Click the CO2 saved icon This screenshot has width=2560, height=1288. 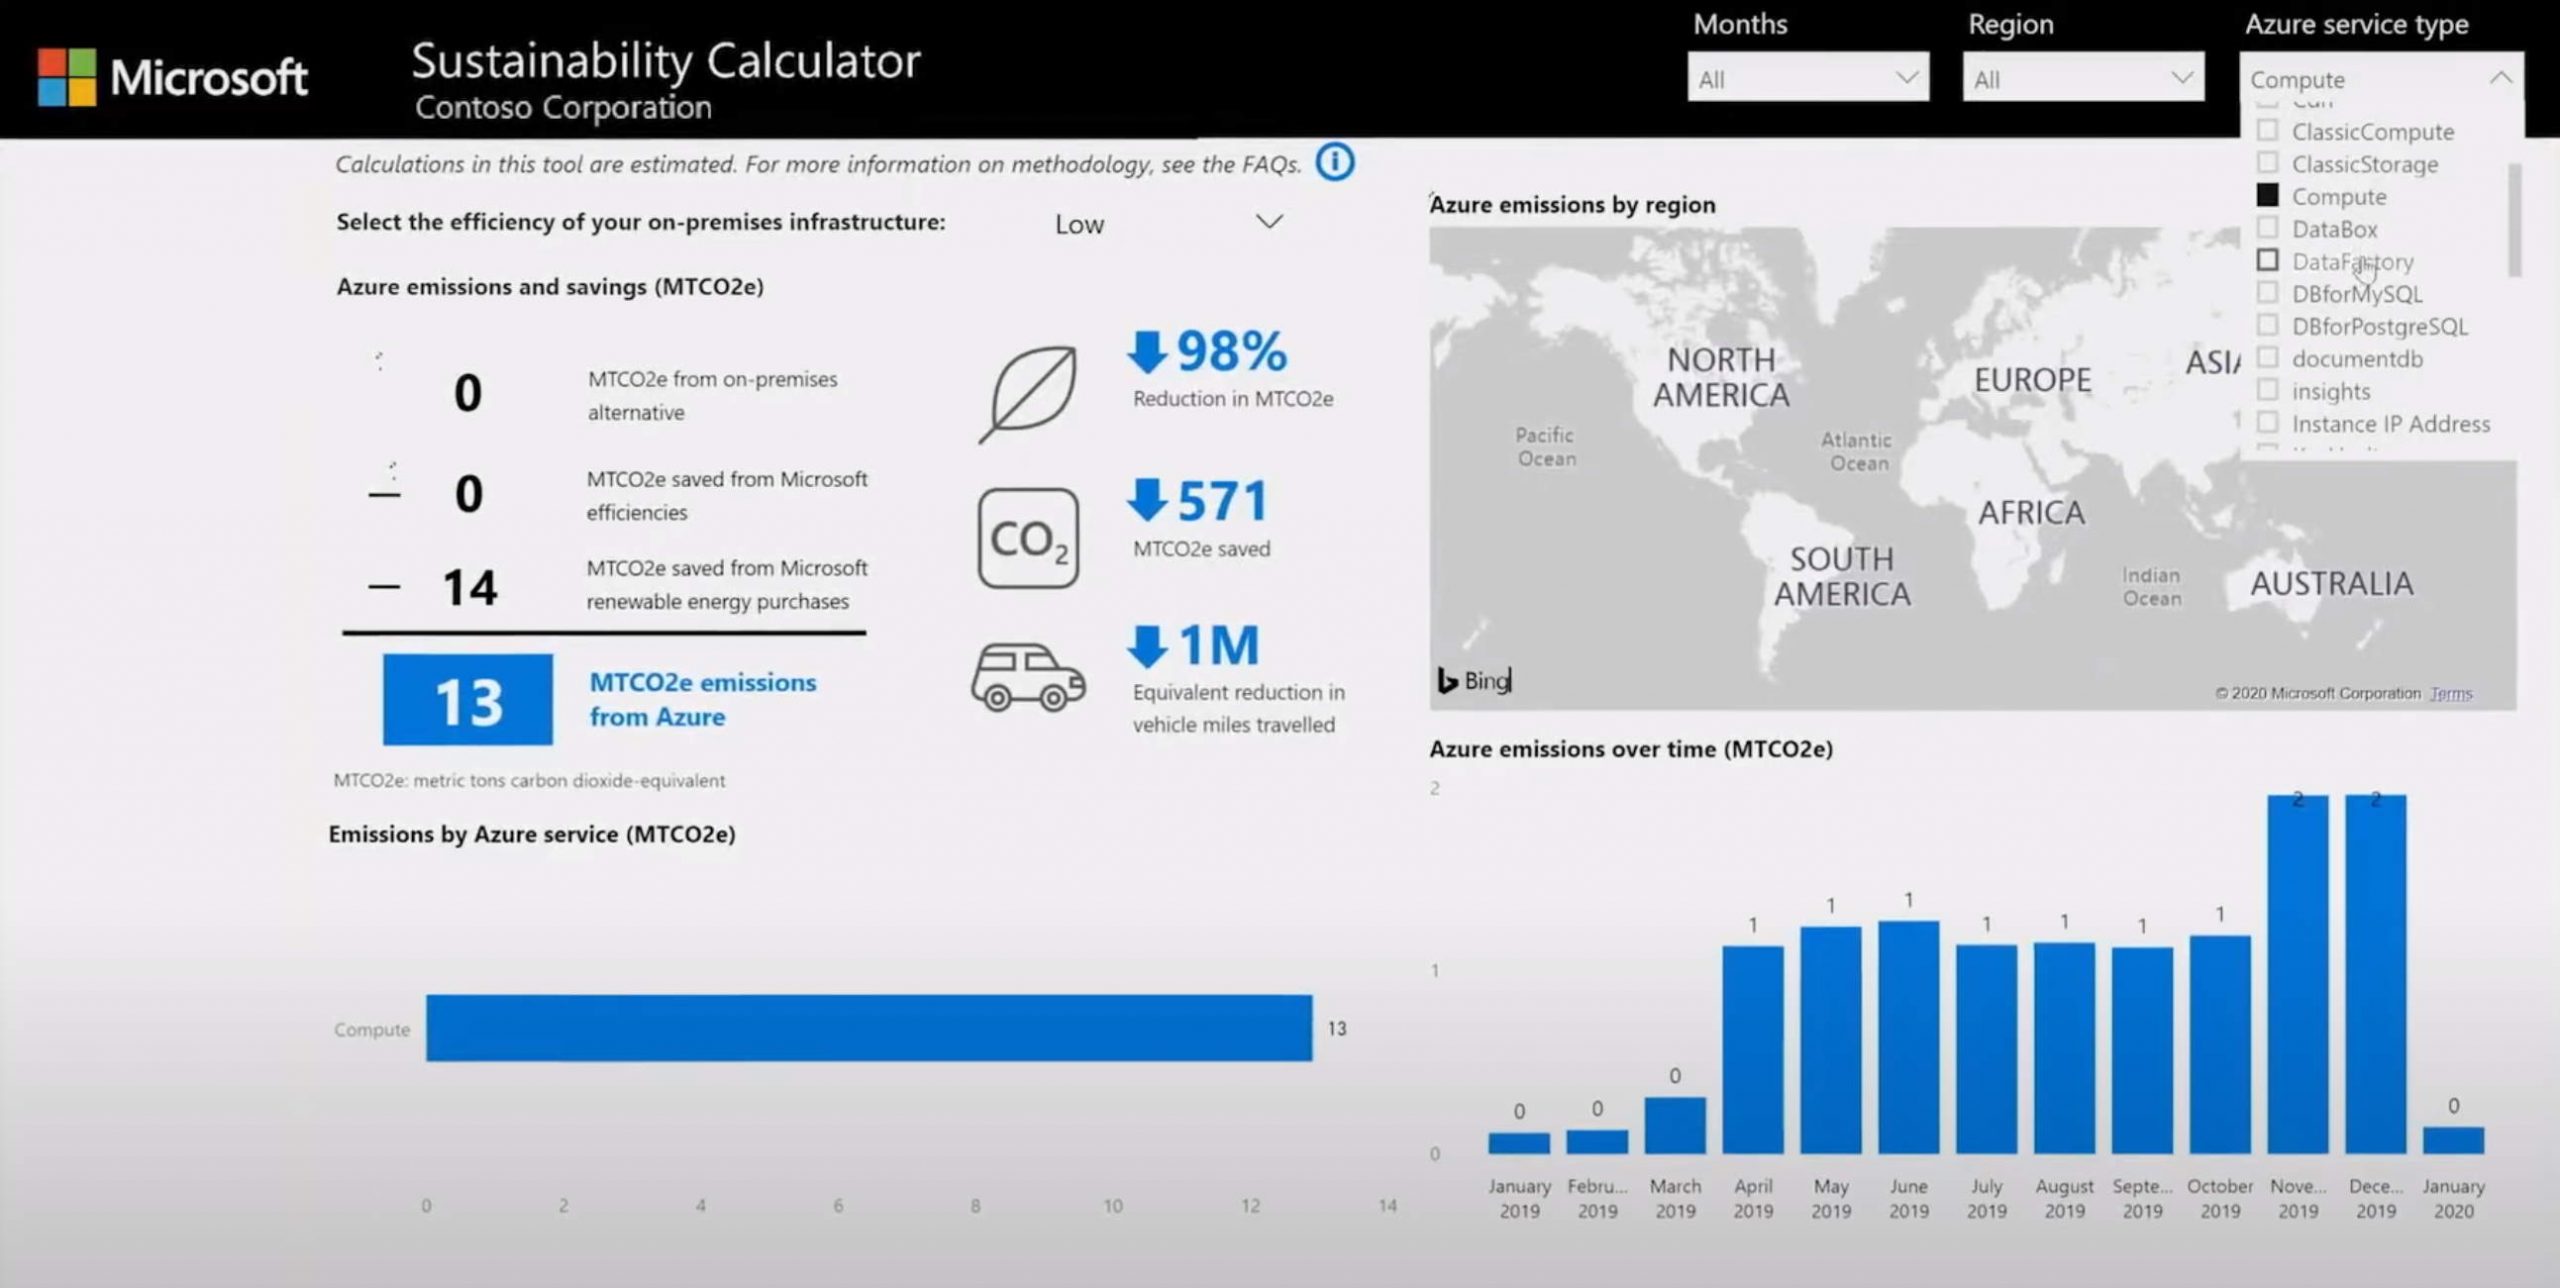[x=1028, y=538]
